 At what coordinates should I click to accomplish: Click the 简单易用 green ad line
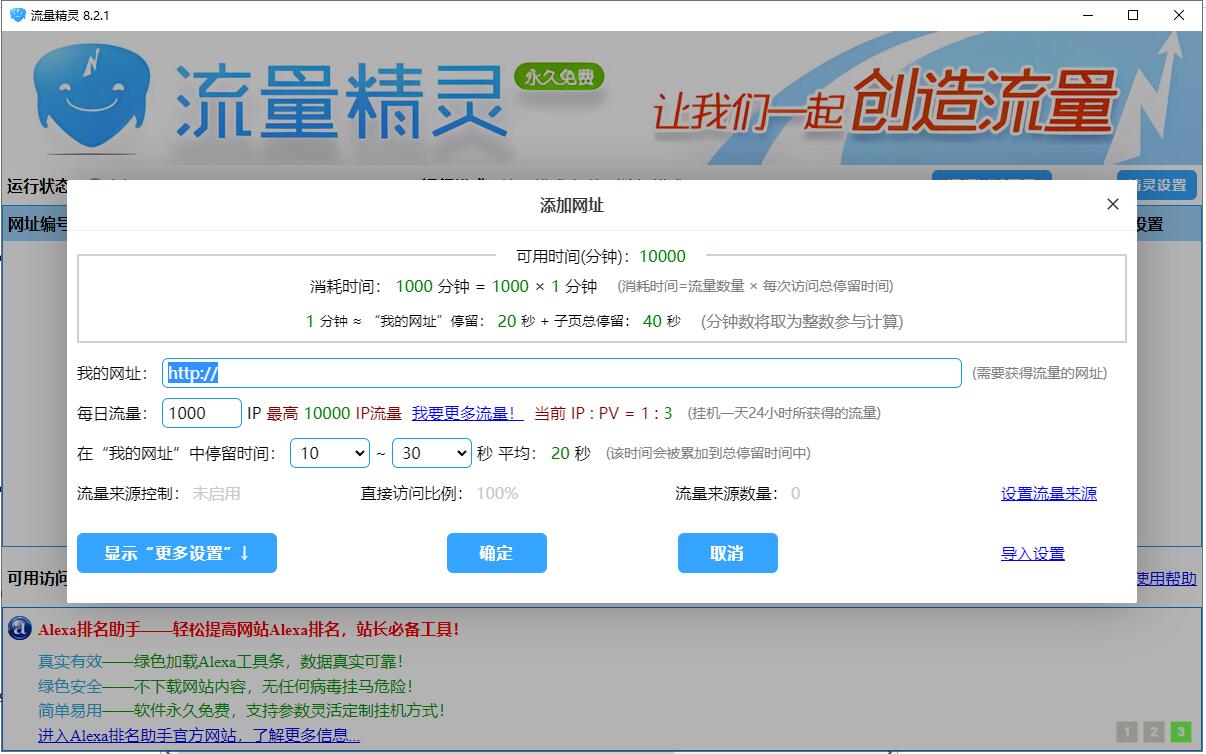(x=241, y=710)
